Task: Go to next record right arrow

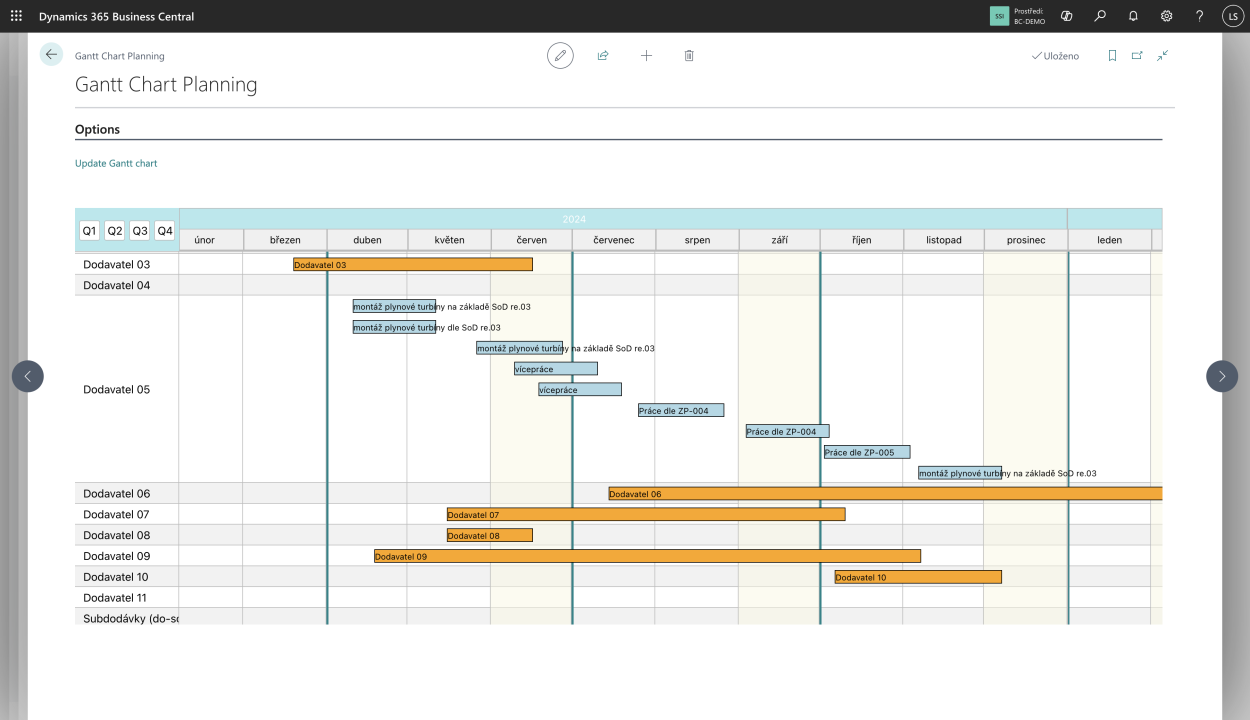Action: pos(1221,376)
